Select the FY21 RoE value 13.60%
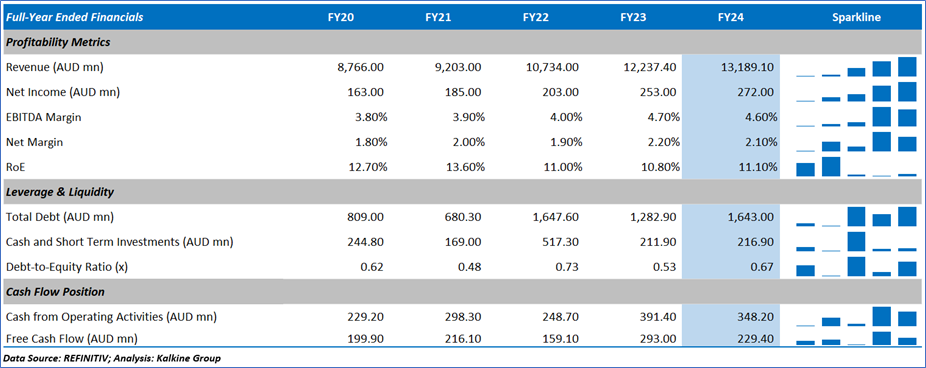 click(464, 167)
